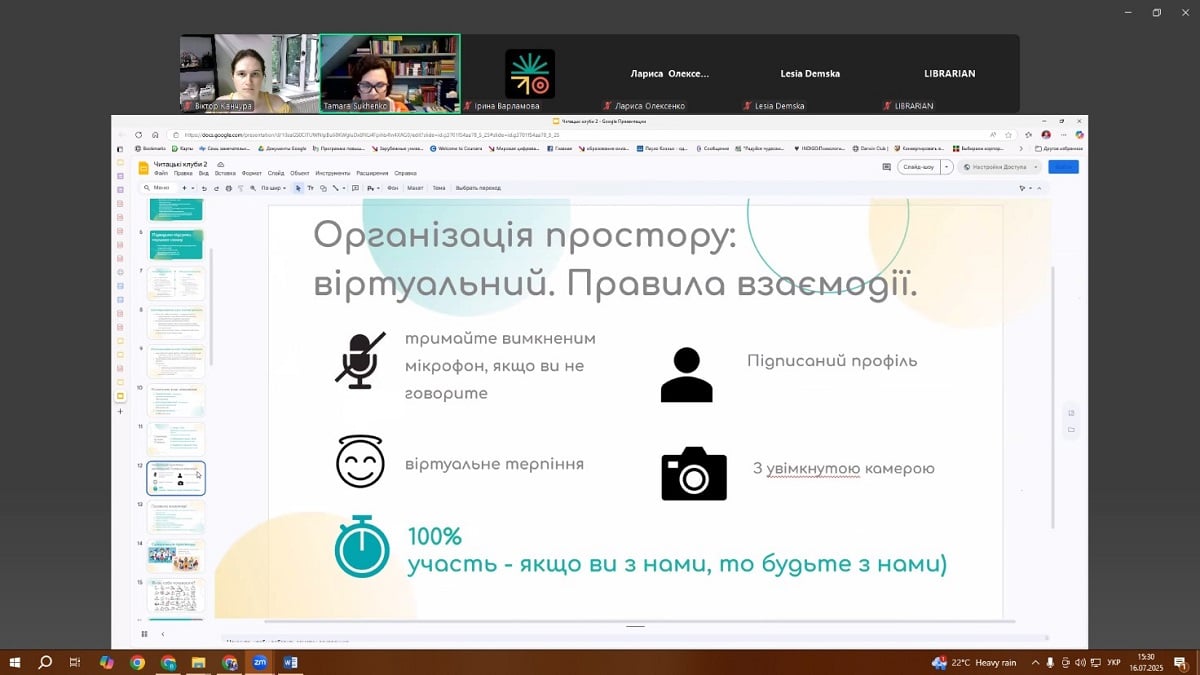Click the Windows Start button
The width and height of the screenshot is (1200, 675).
point(14,662)
